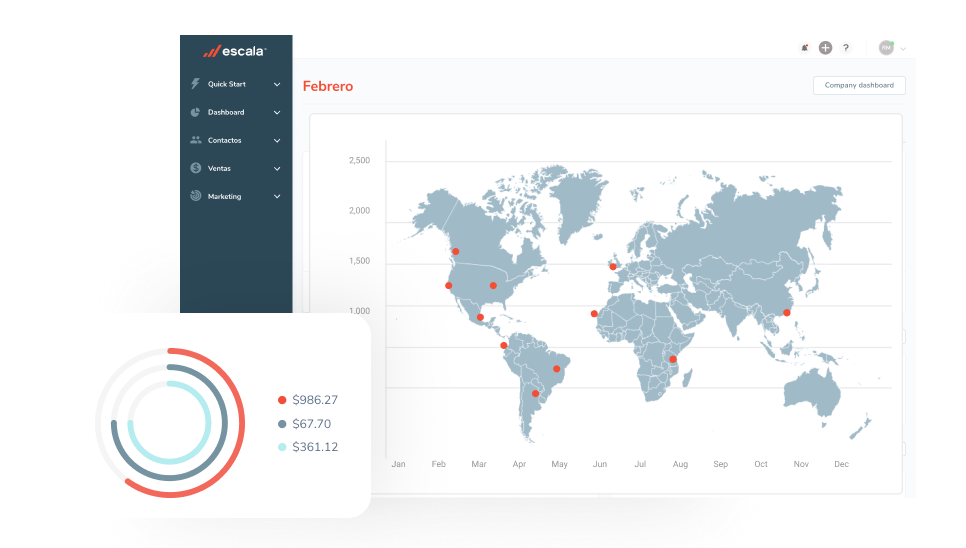Expand the Ventas chevron

(277, 169)
